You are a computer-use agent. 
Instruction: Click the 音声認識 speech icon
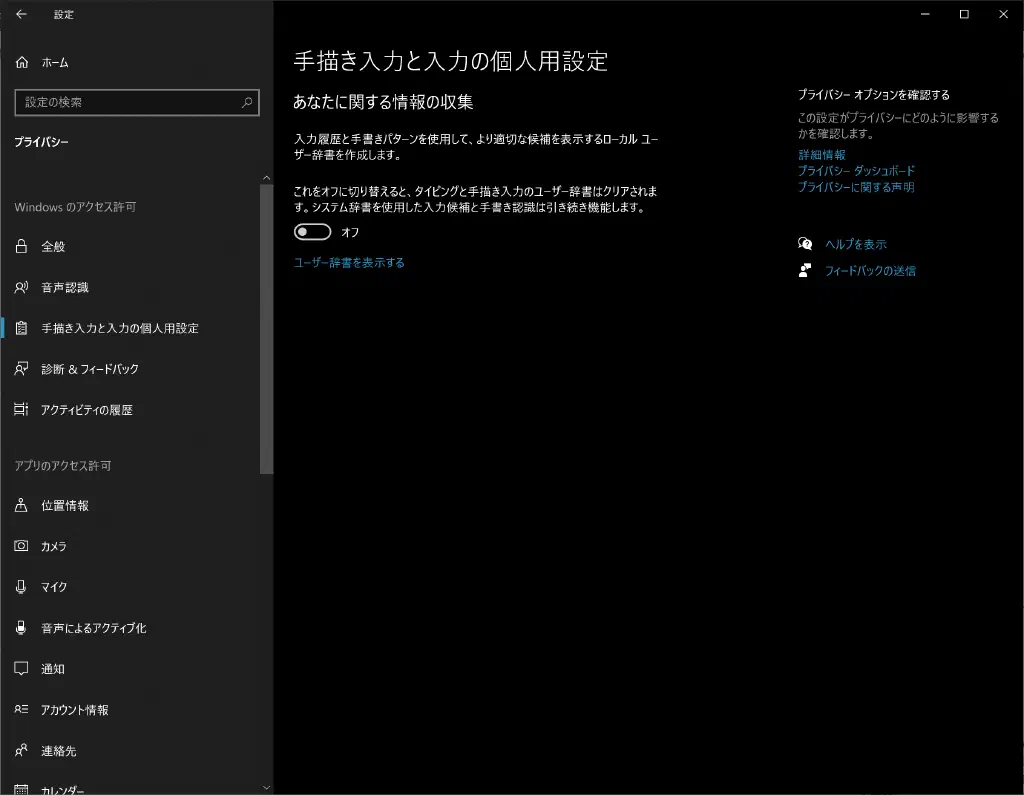coord(21,288)
